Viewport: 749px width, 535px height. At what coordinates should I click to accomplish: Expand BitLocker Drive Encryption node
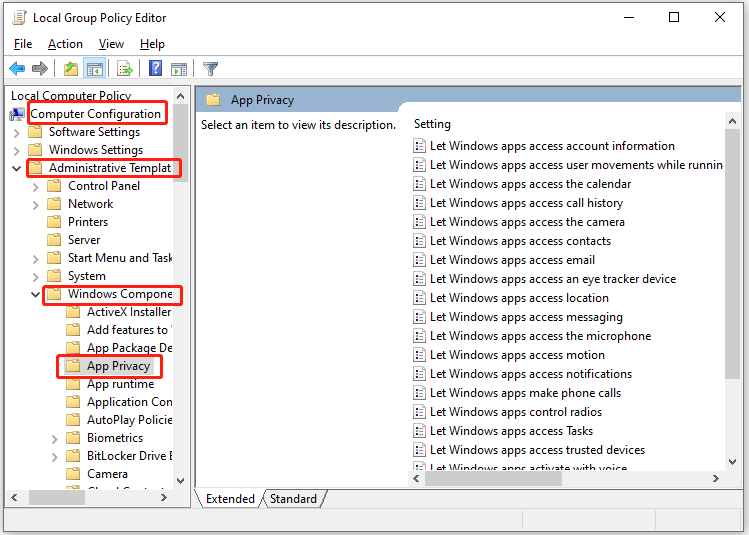pyautogui.click(x=54, y=457)
